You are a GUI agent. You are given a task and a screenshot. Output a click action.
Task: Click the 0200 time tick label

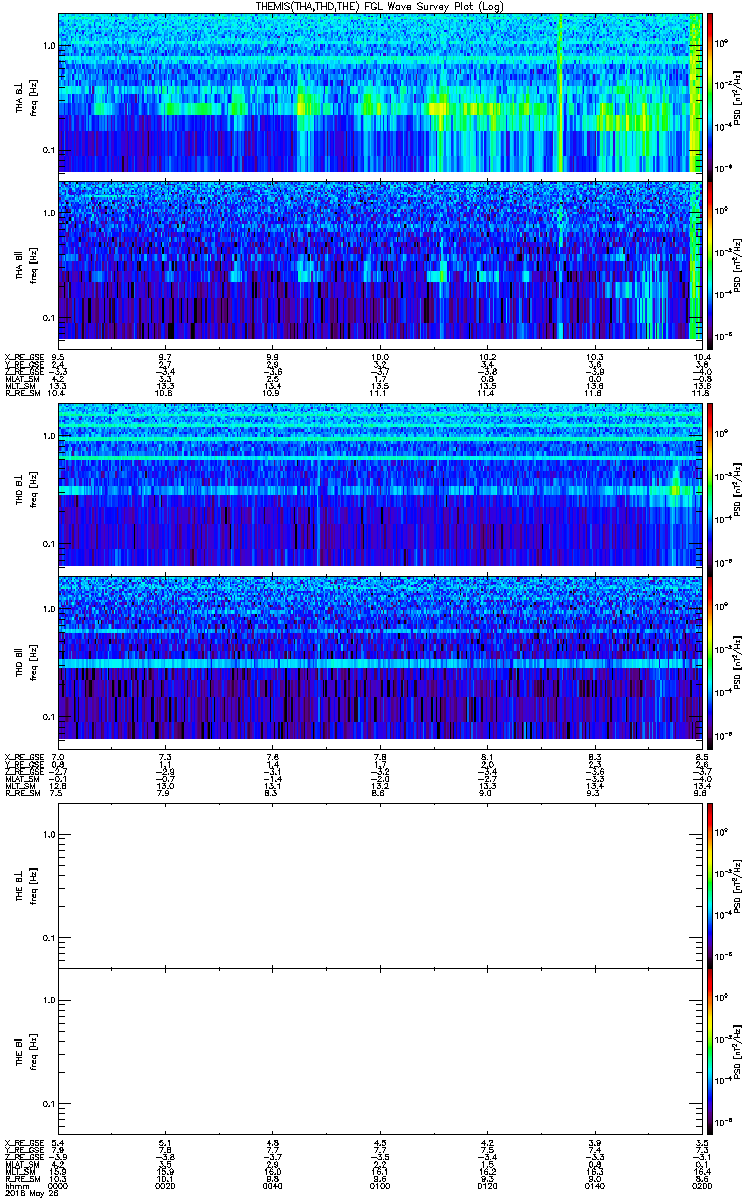(x=701, y=1184)
